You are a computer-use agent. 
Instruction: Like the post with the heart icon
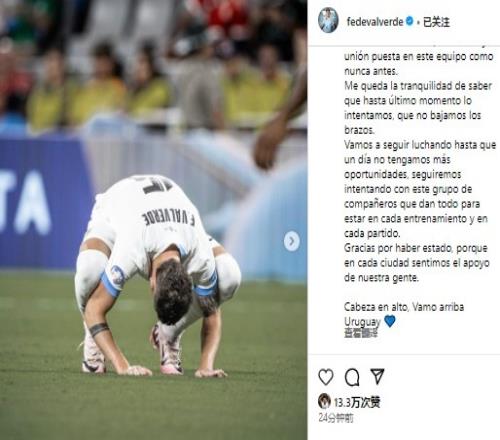(326, 377)
